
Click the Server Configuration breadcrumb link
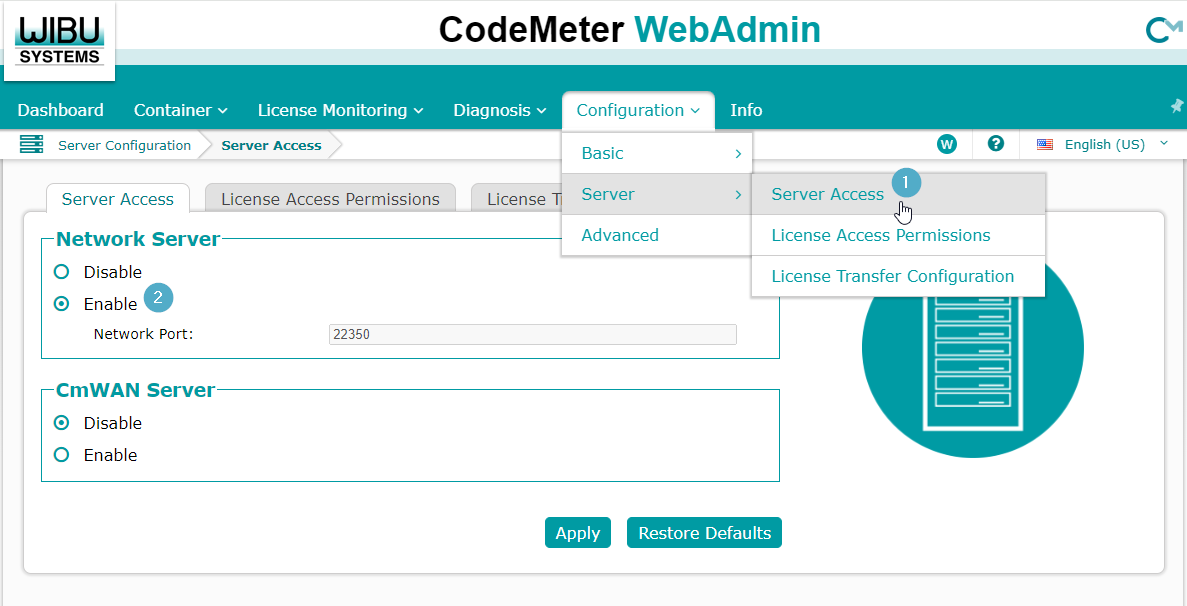click(124, 145)
